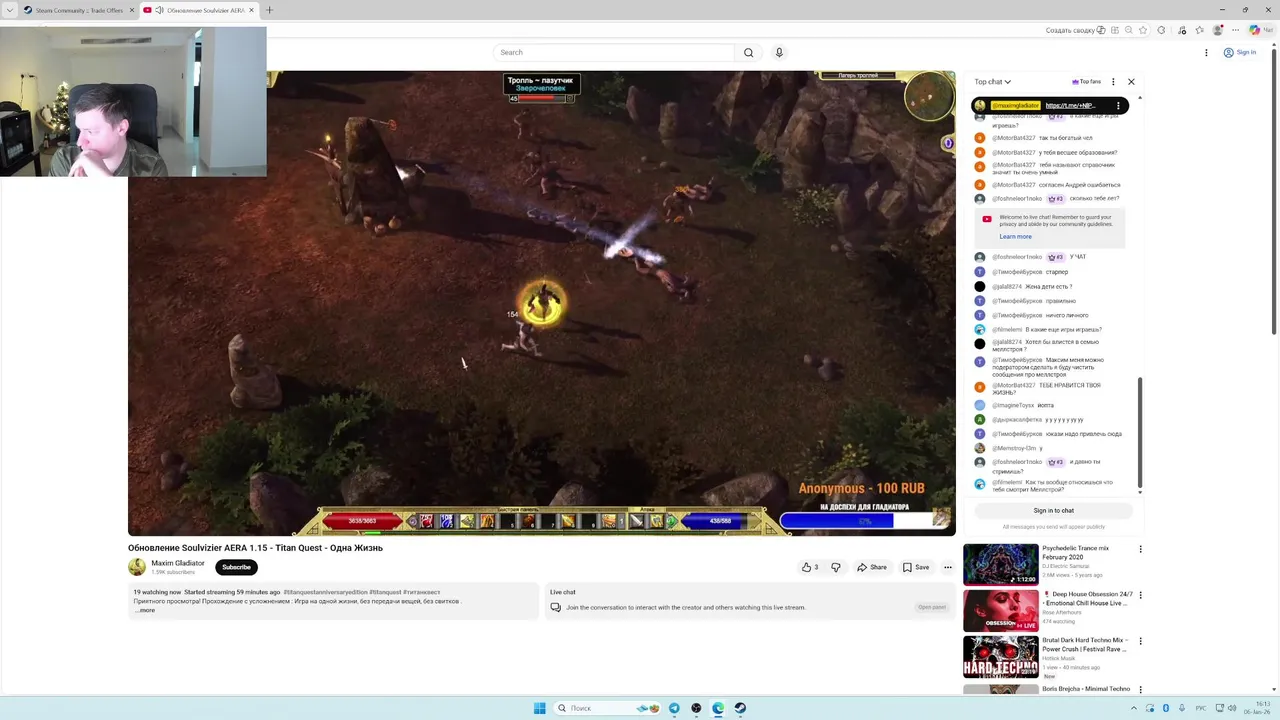1280x720 pixels.
Task: Open options for Boris Brejcha video
Action: click(x=1140, y=689)
